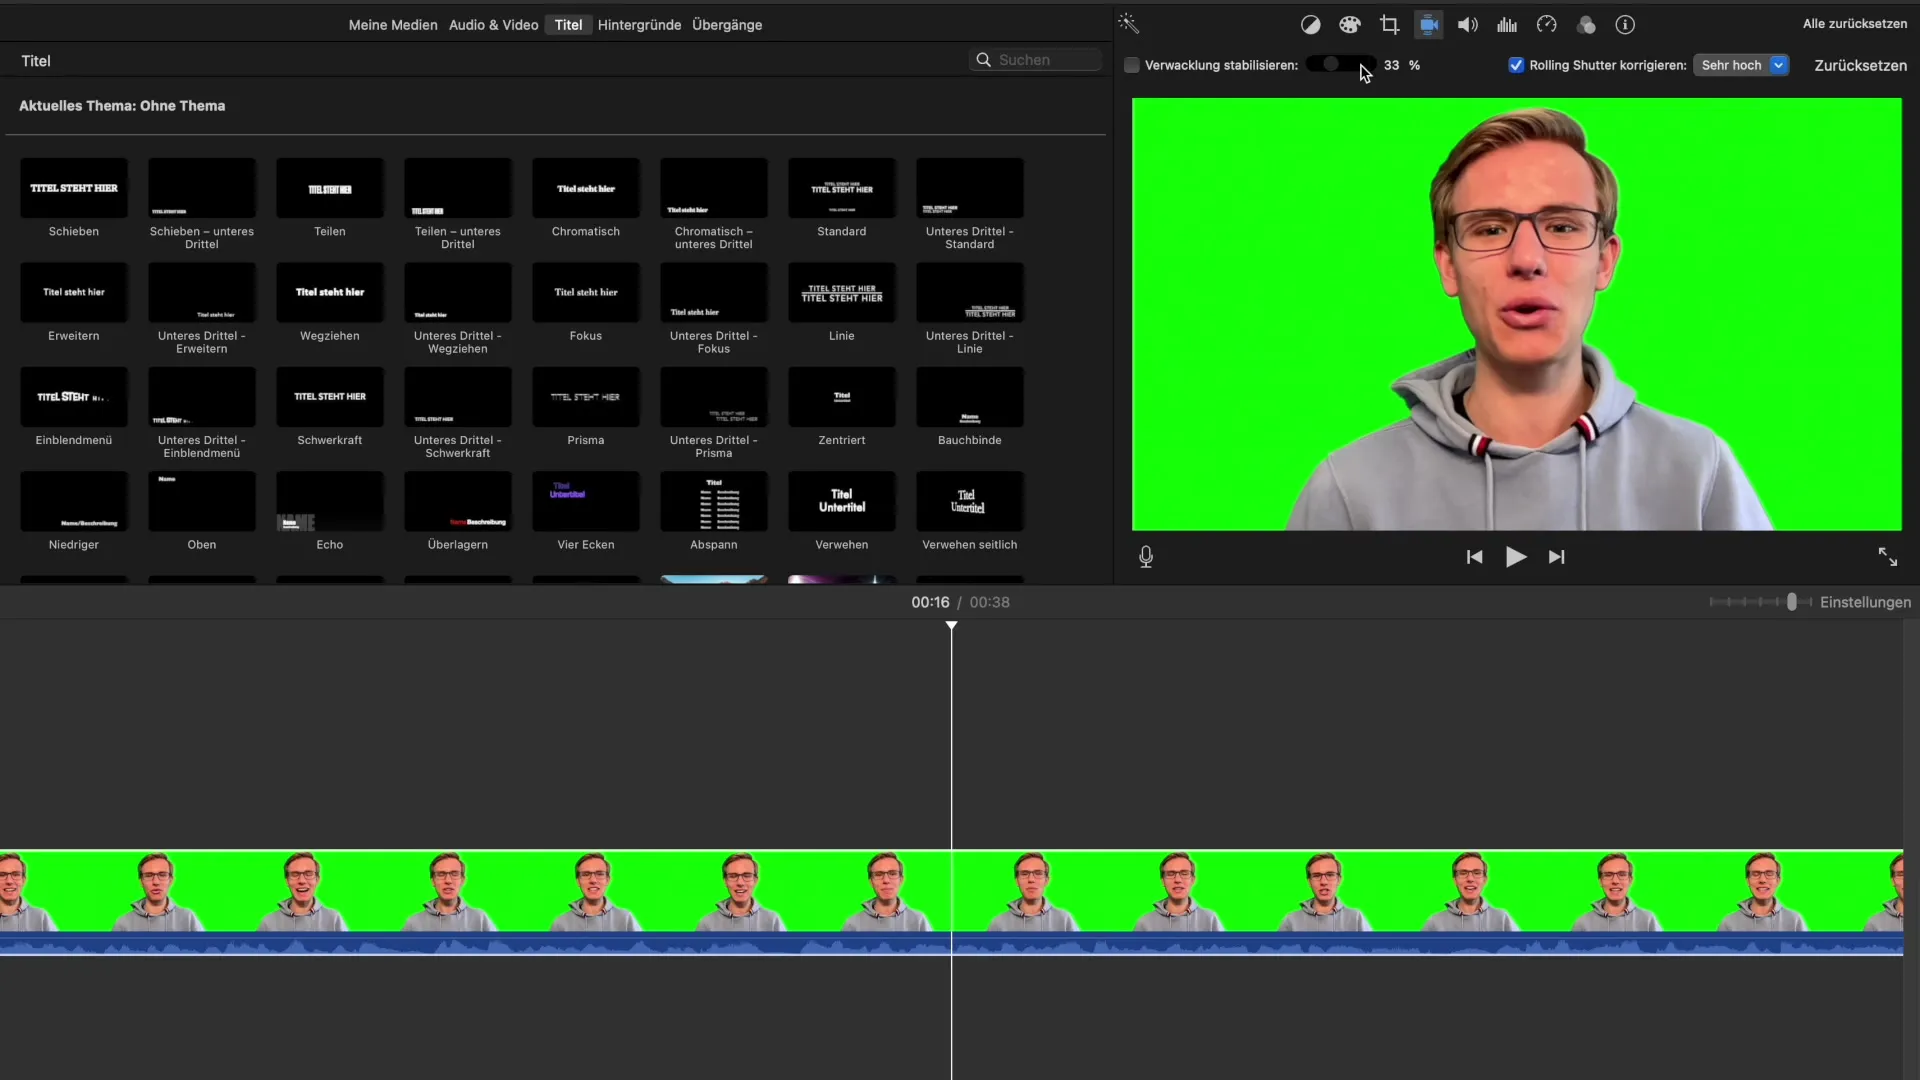Select the Linie title thumbnail
1920x1080 pixels.
842,292
